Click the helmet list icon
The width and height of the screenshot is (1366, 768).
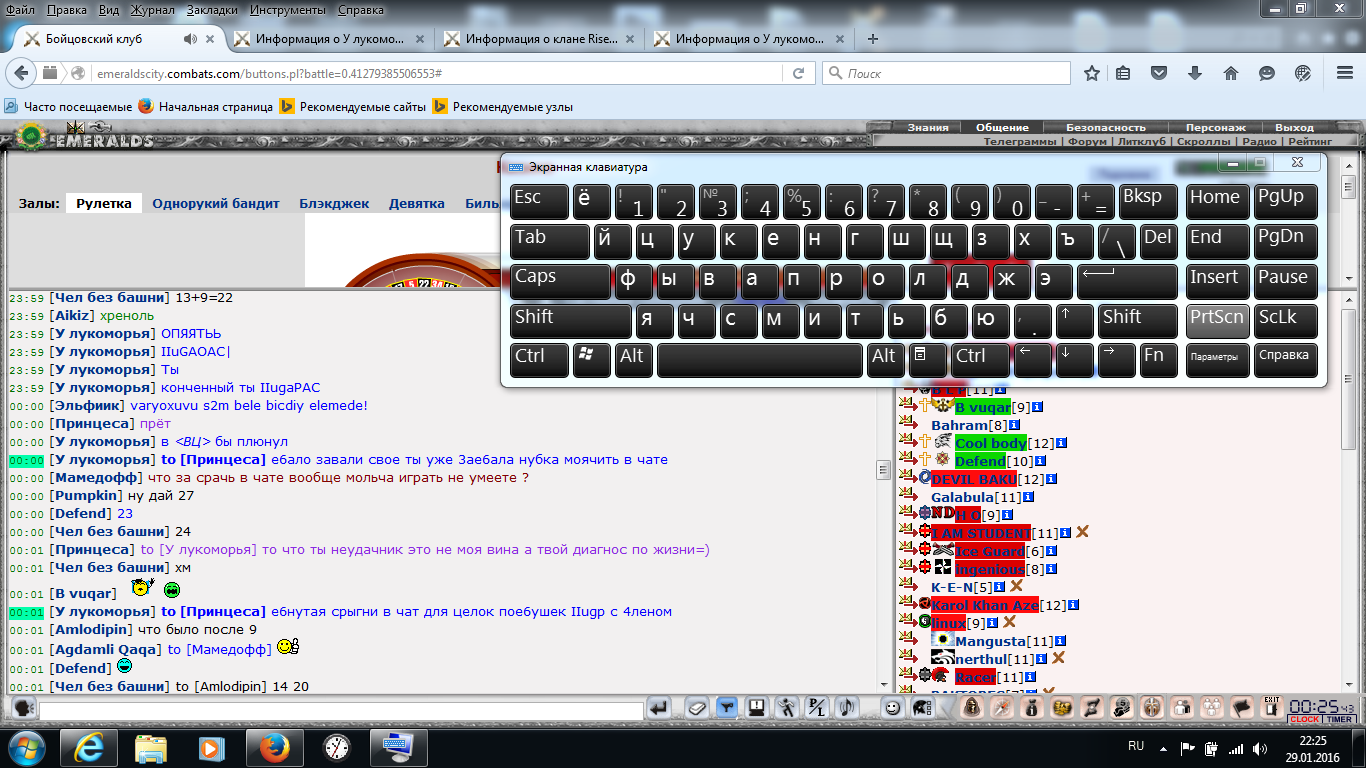(x=923, y=708)
